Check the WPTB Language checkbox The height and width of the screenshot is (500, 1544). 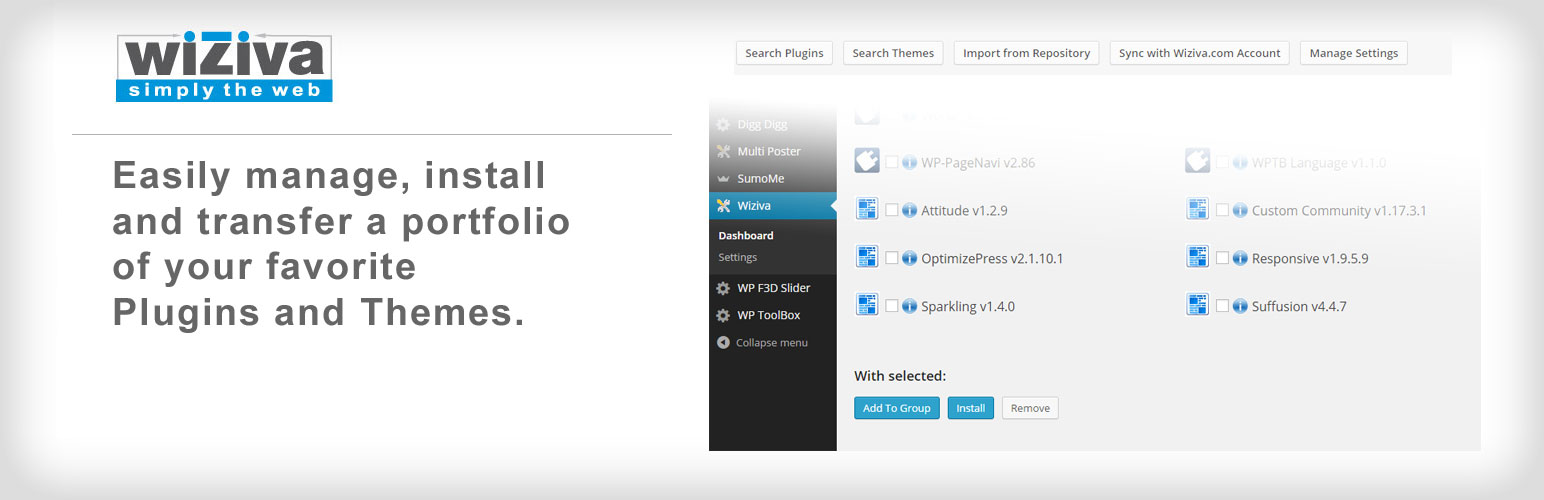tap(1222, 162)
